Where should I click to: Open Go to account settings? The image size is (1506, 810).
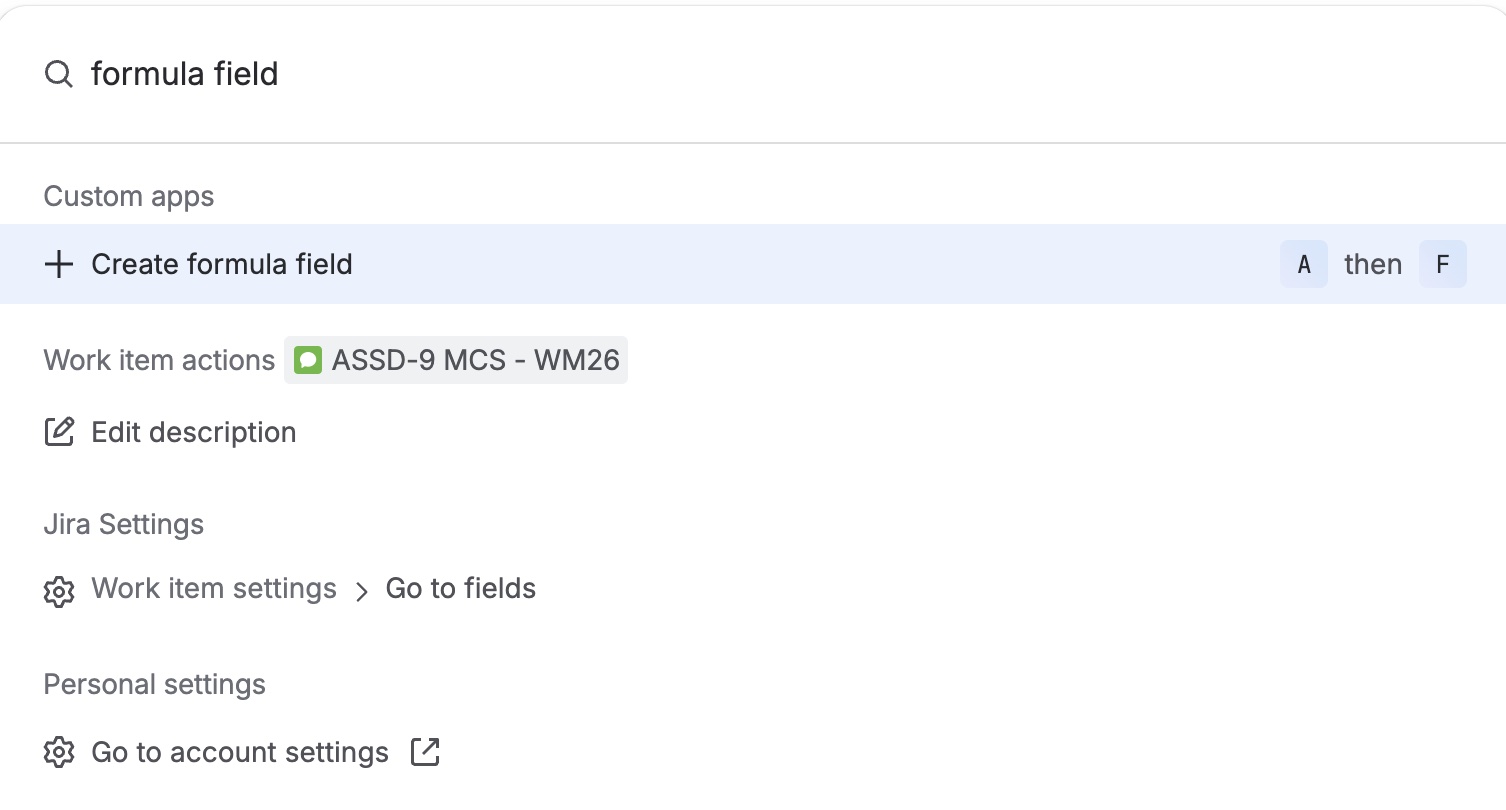[x=240, y=752]
